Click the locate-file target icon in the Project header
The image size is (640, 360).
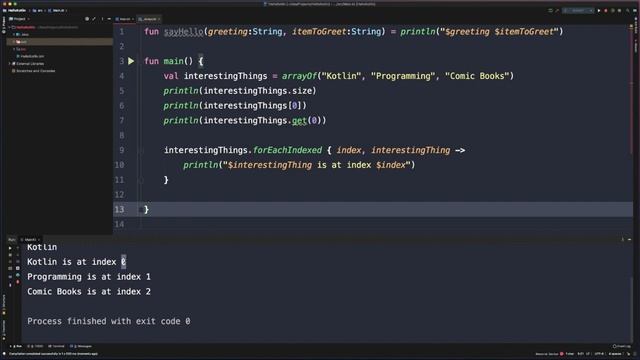click(87, 19)
